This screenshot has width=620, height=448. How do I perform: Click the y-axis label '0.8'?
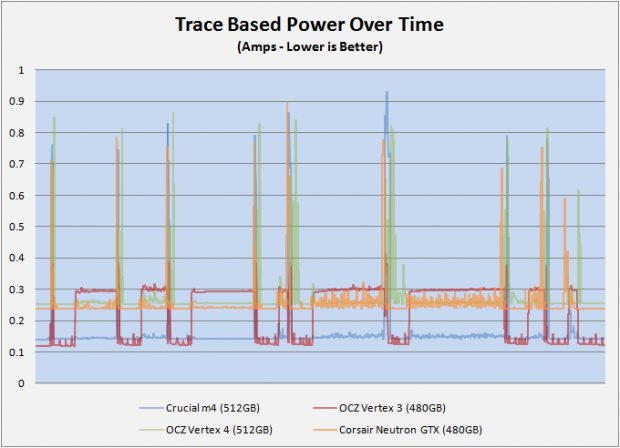coord(17,133)
